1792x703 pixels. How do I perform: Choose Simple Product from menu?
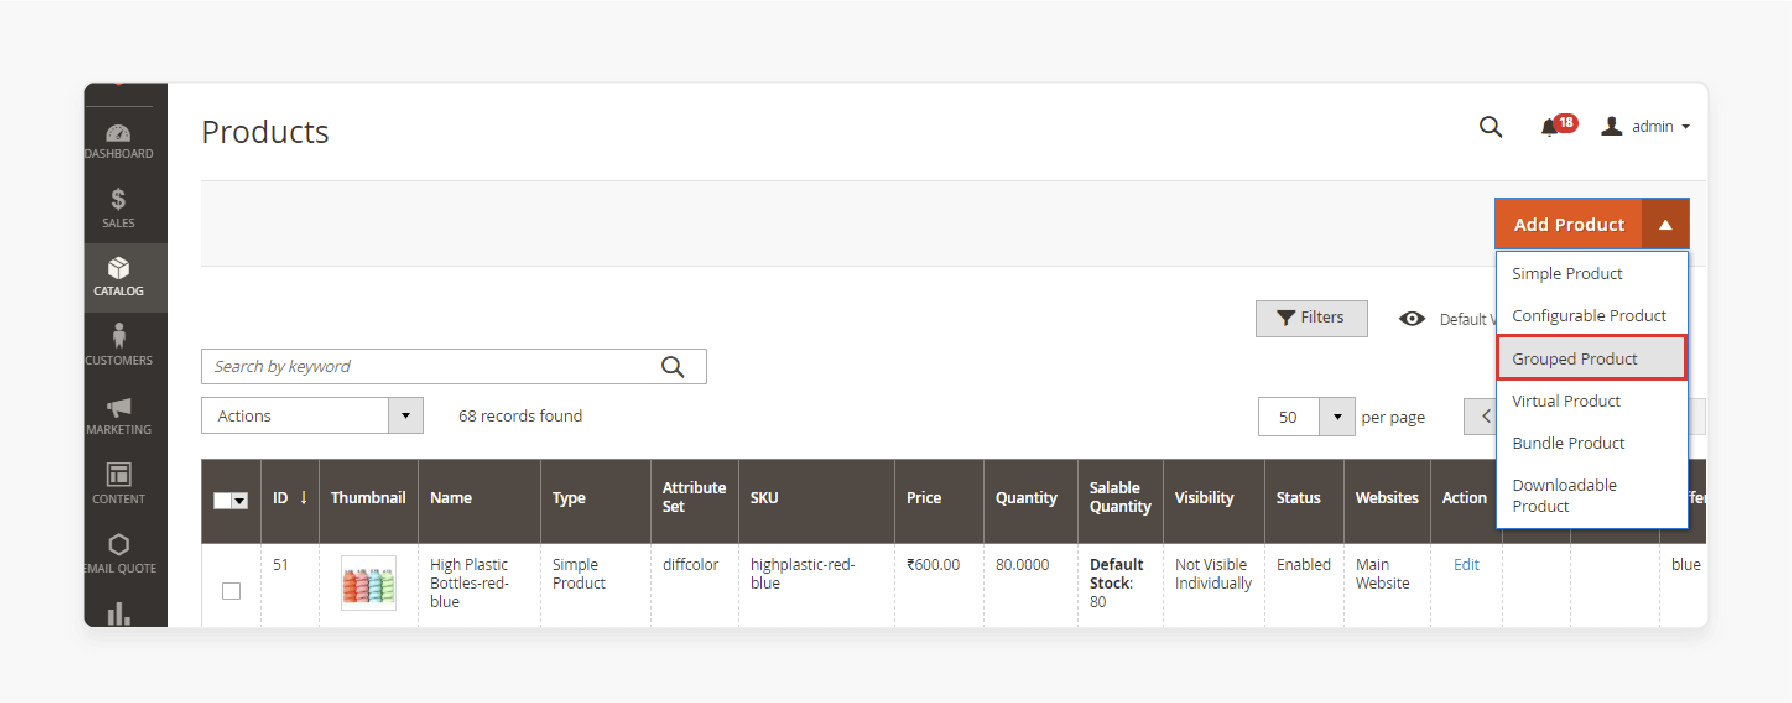(x=1592, y=274)
